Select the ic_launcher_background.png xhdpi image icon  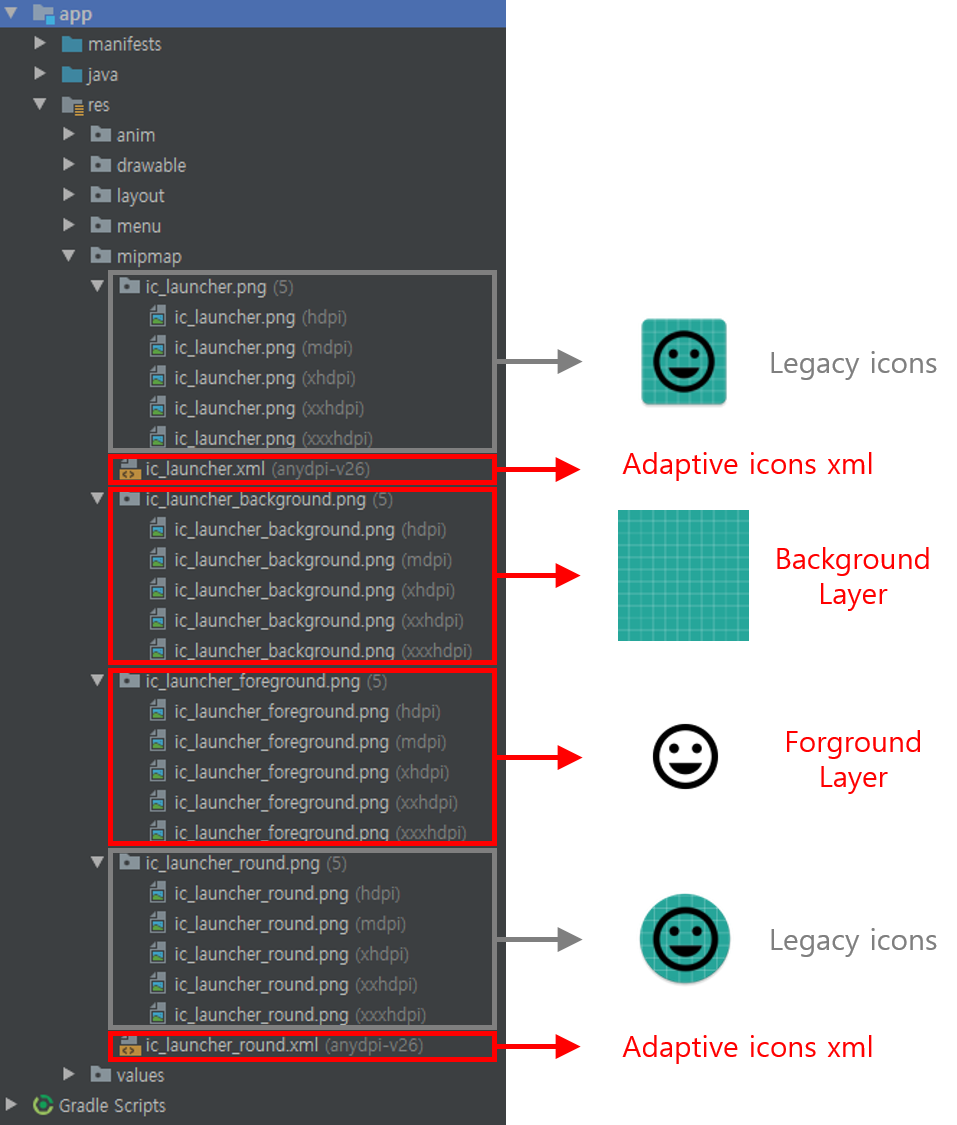click(157, 590)
